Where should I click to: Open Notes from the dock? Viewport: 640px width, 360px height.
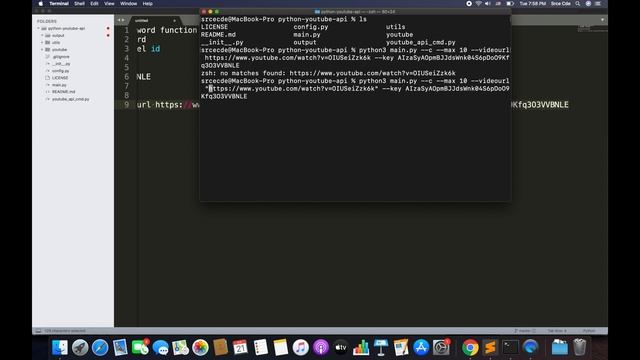[280, 347]
